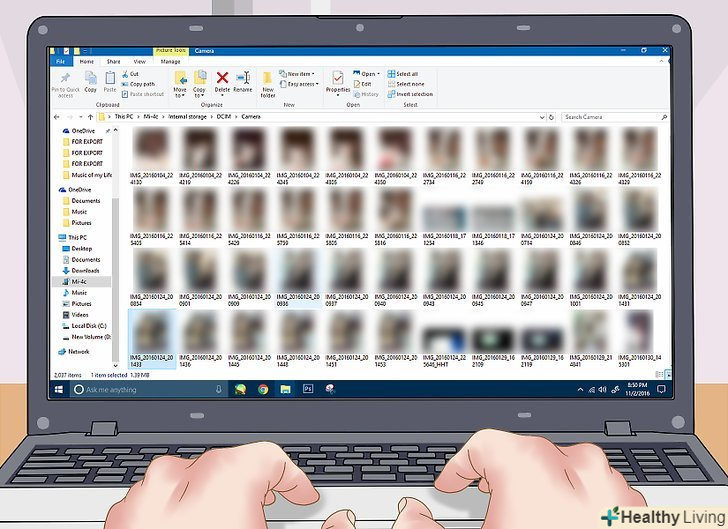Open the New item dropdown

click(x=297, y=74)
